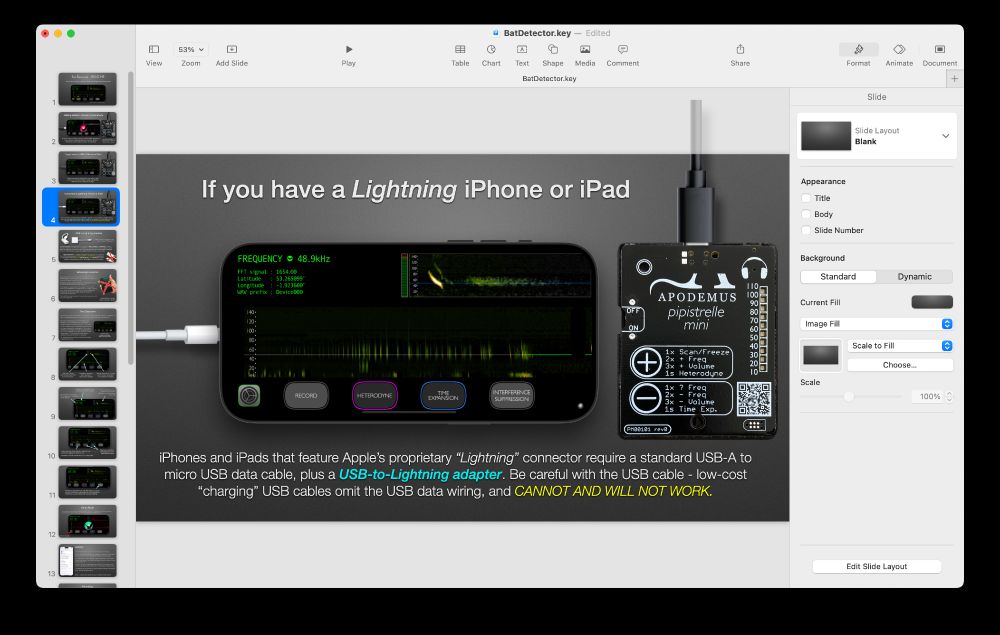Screen dimensions: 1000x635
Task: Click the 'CANNOT AND WILL NOT WORK.' yellow text
Action: (x=614, y=491)
